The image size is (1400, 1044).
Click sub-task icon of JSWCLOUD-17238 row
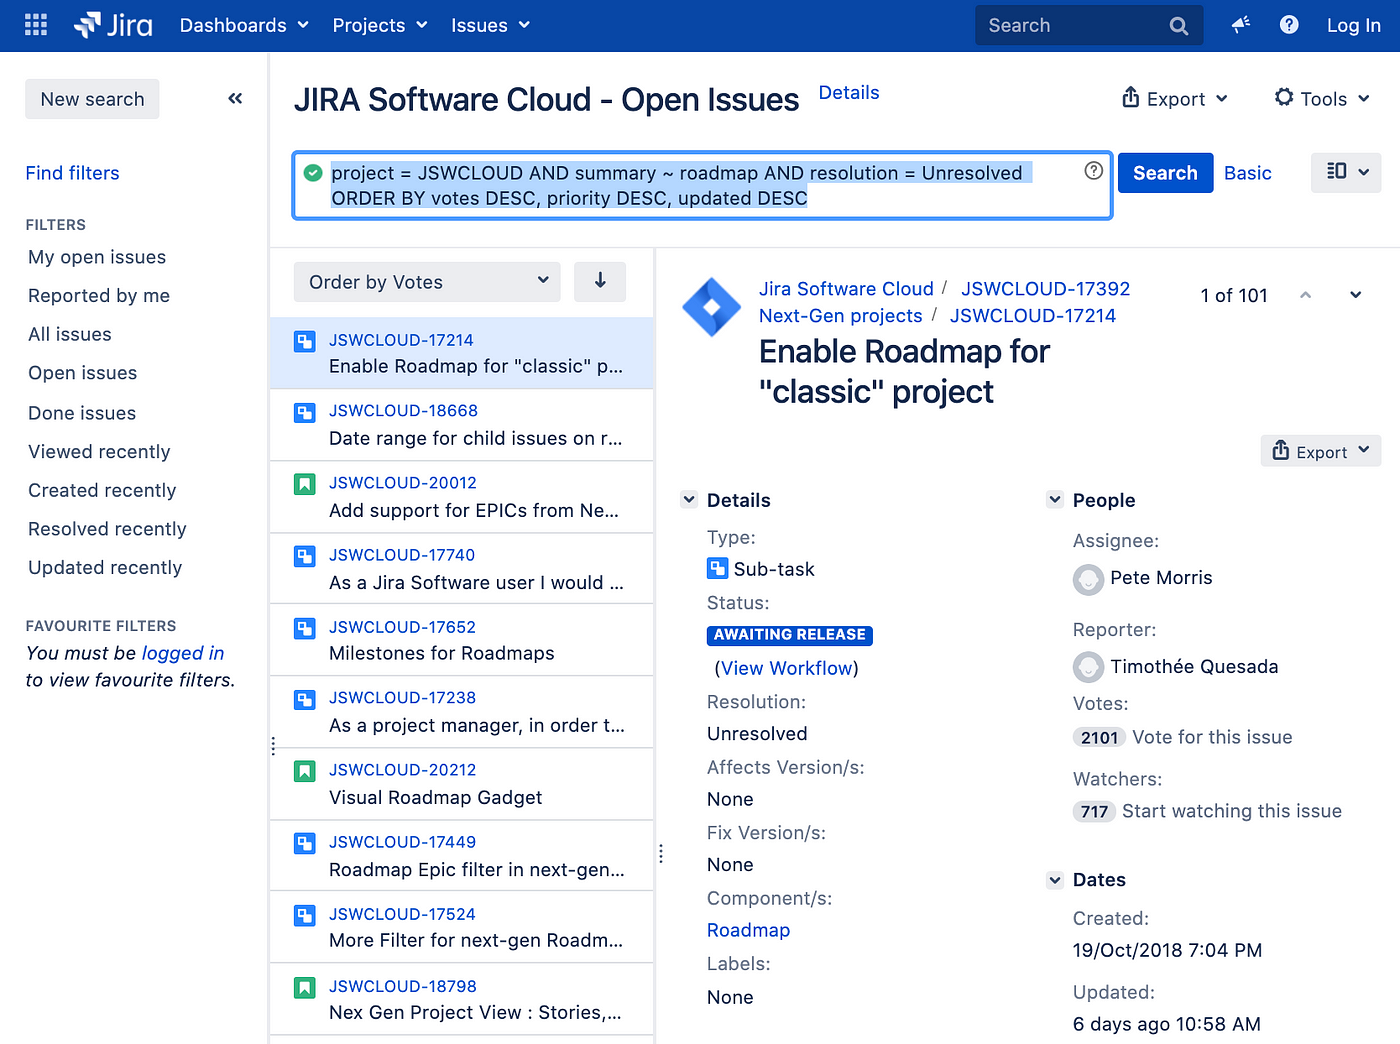(x=305, y=699)
